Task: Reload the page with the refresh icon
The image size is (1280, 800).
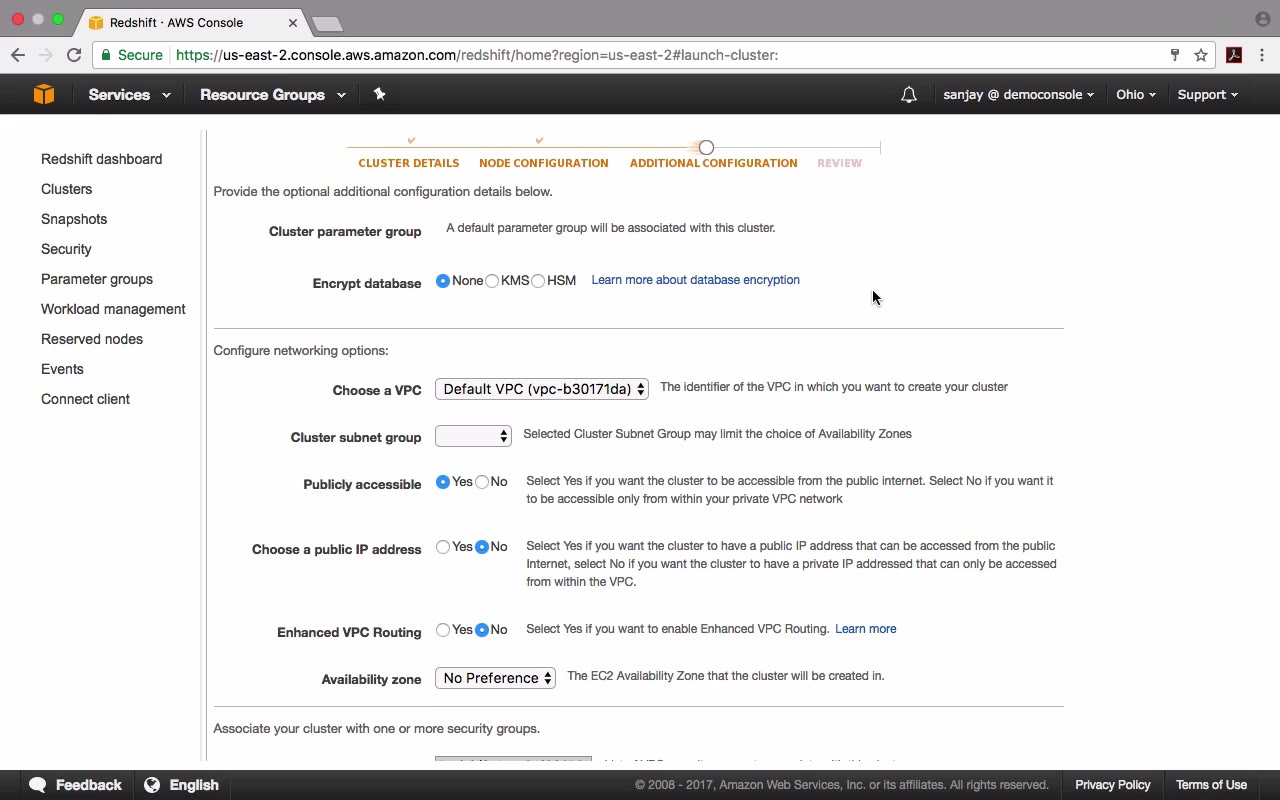Action: 74,55
